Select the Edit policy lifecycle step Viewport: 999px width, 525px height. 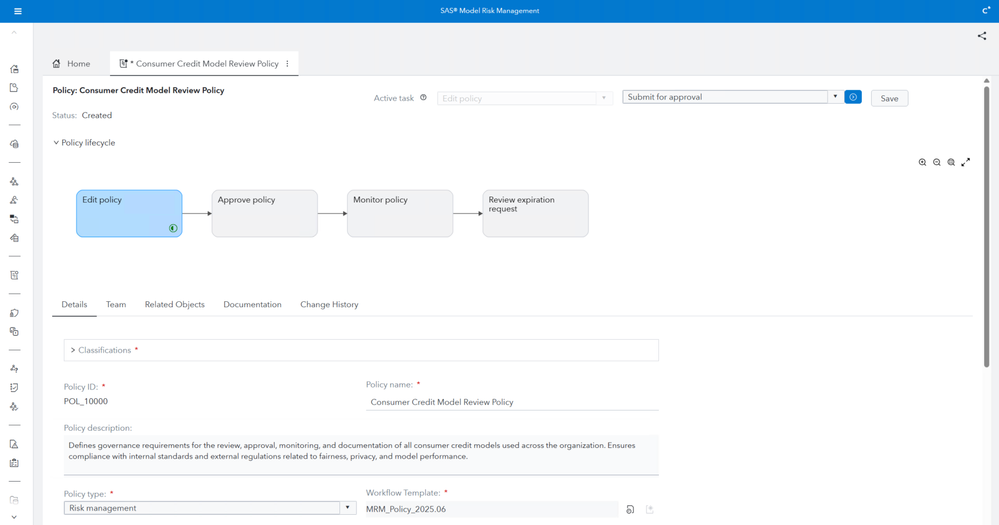129,213
